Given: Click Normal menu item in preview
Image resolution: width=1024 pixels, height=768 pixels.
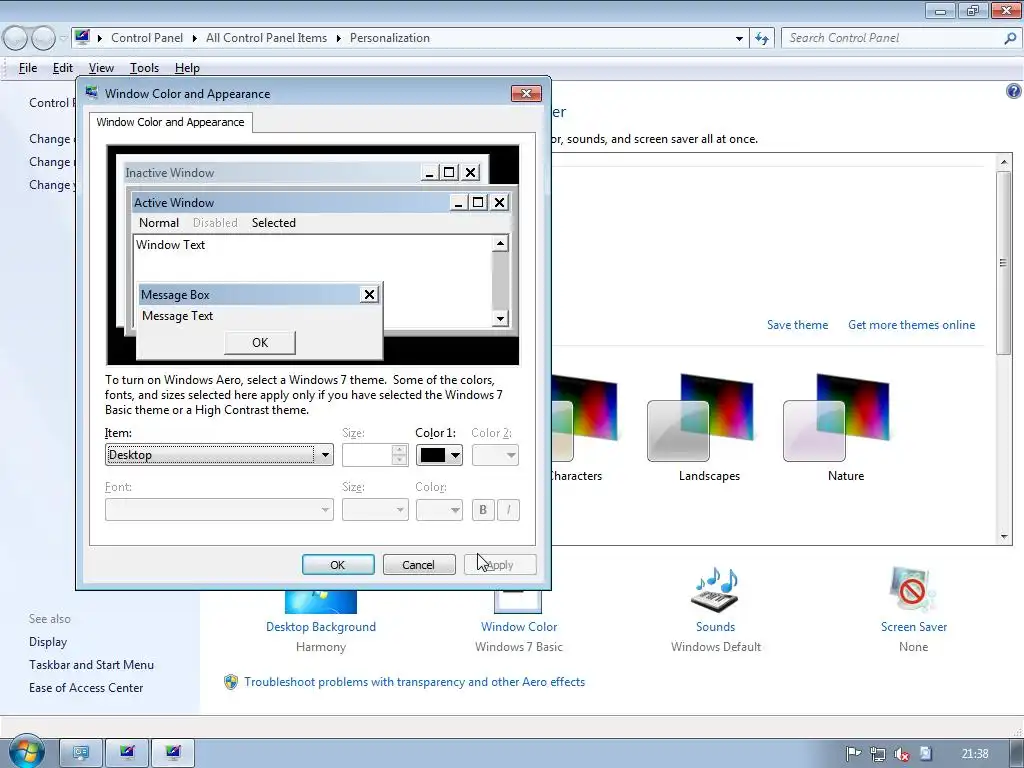Looking at the screenshot, I should [159, 223].
